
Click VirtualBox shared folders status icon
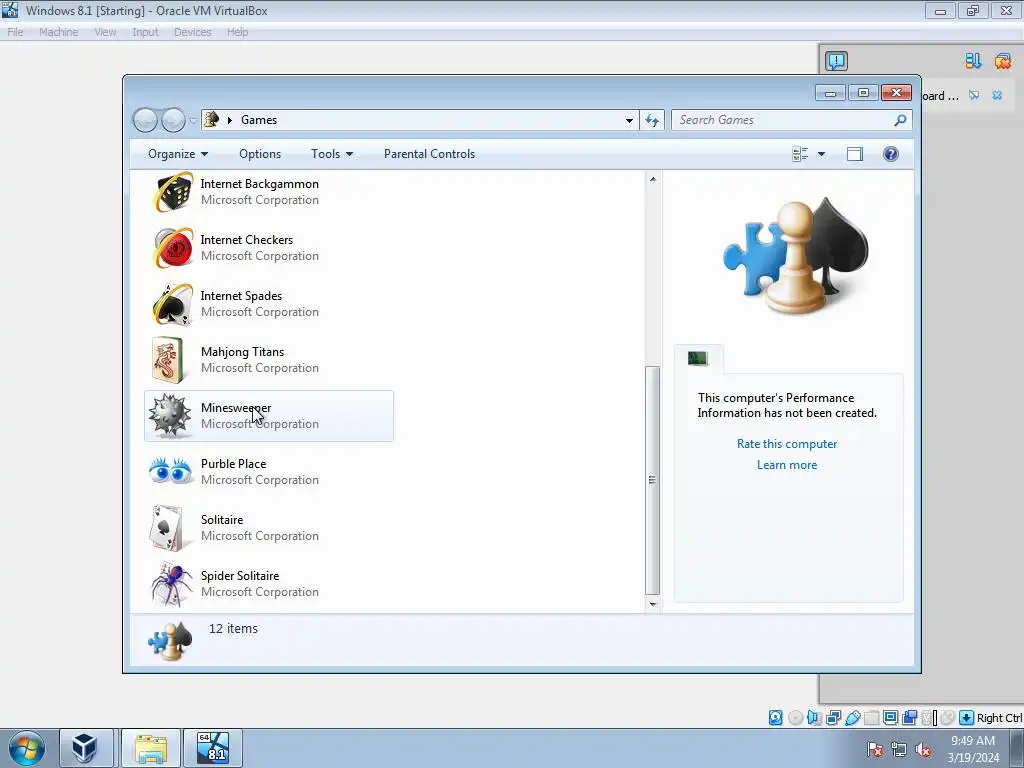tap(871, 718)
